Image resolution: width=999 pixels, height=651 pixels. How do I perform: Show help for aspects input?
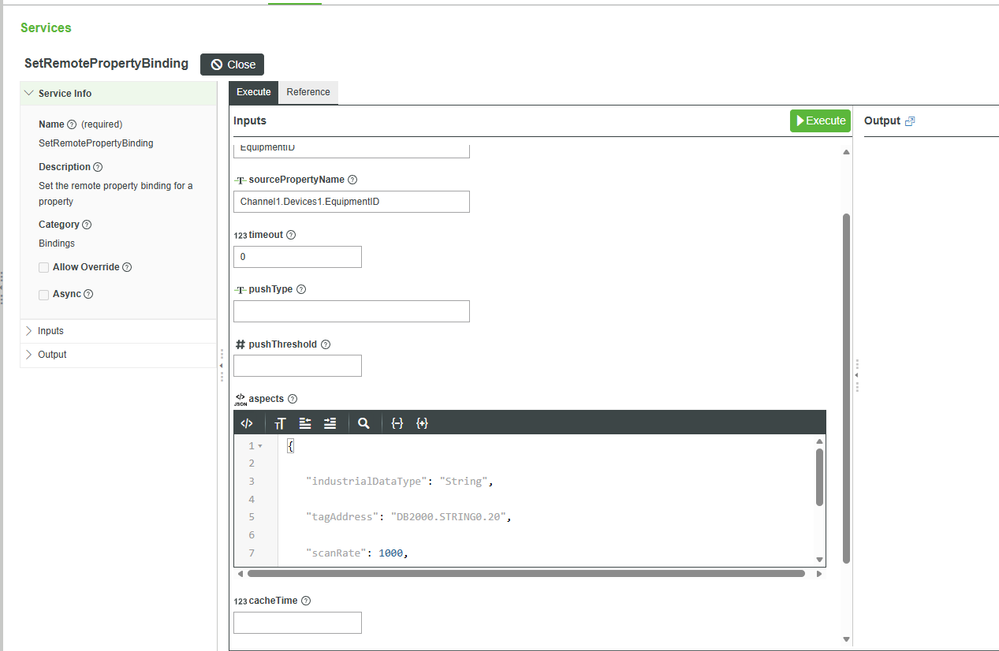tap(292, 399)
